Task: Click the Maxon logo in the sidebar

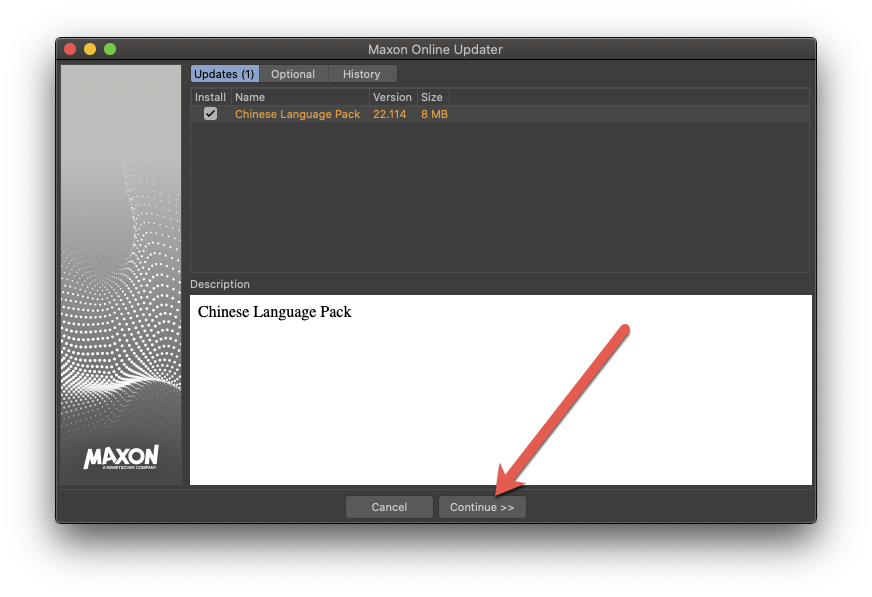Action: (x=121, y=457)
